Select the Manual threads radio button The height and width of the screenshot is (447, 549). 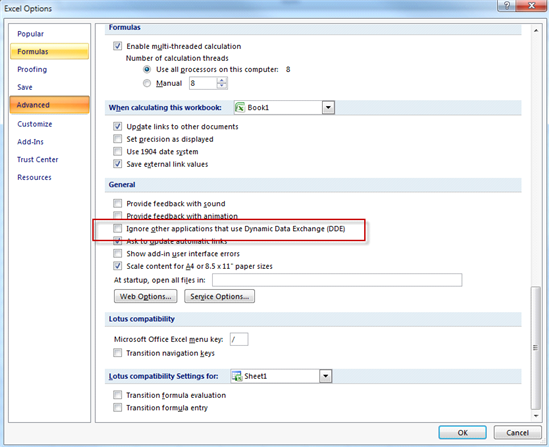[147, 83]
